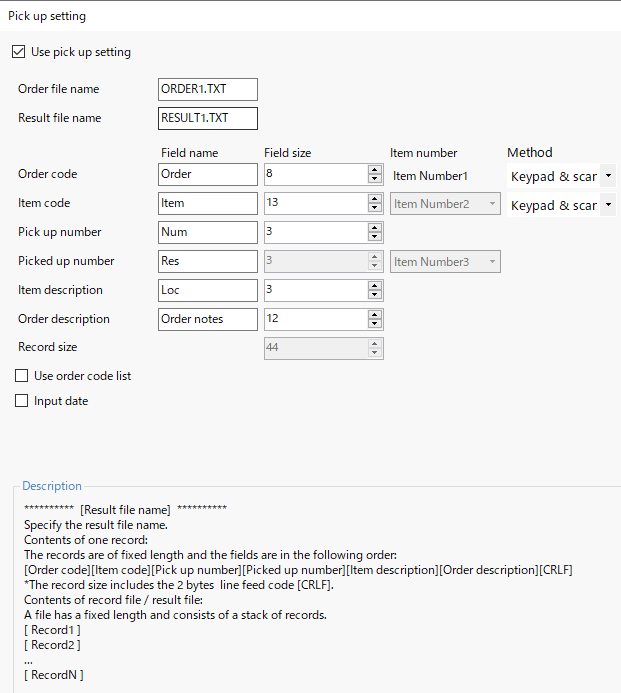Screen dimensions: 621x693
Task: Edit the Order file name field ORDER1.TXT
Action: pyautogui.click(x=208, y=89)
